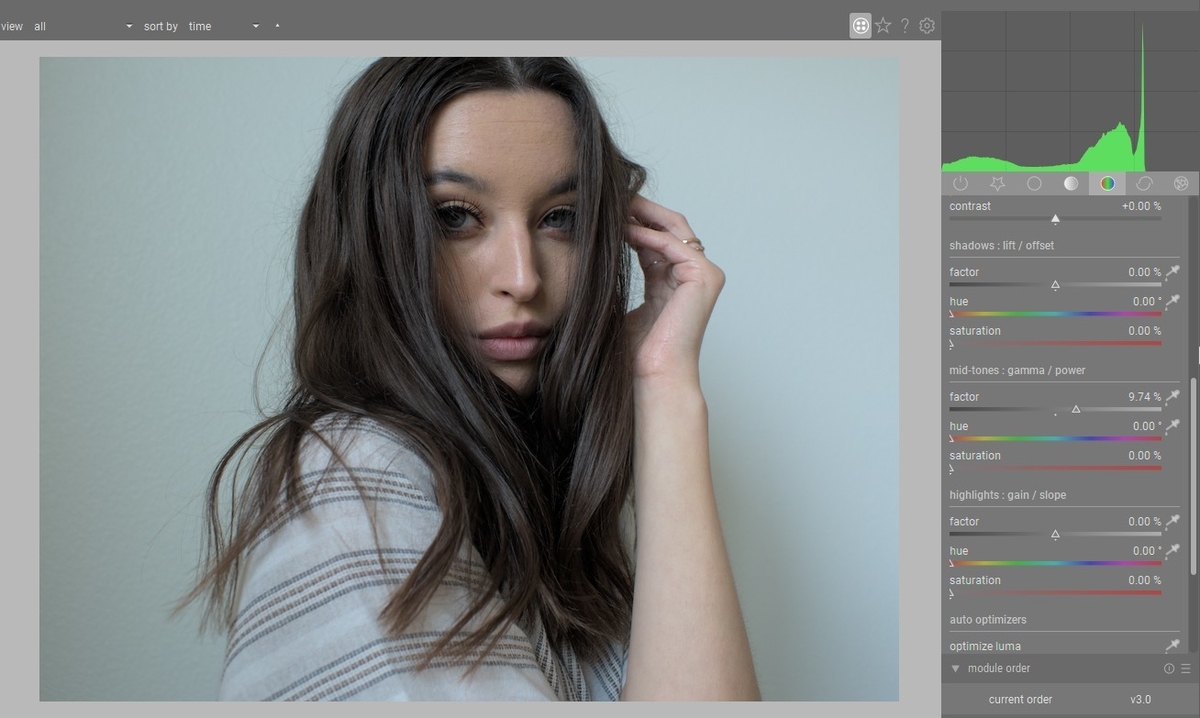Open the view 'all' dropdown

coord(82,26)
